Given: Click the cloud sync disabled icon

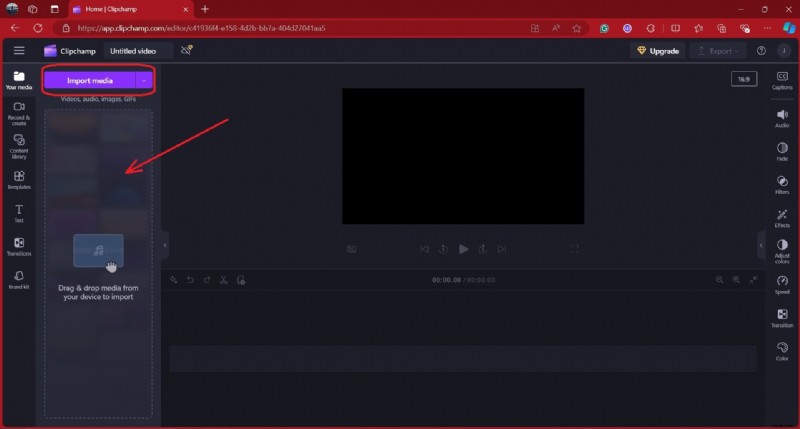Looking at the screenshot, I should (x=187, y=50).
